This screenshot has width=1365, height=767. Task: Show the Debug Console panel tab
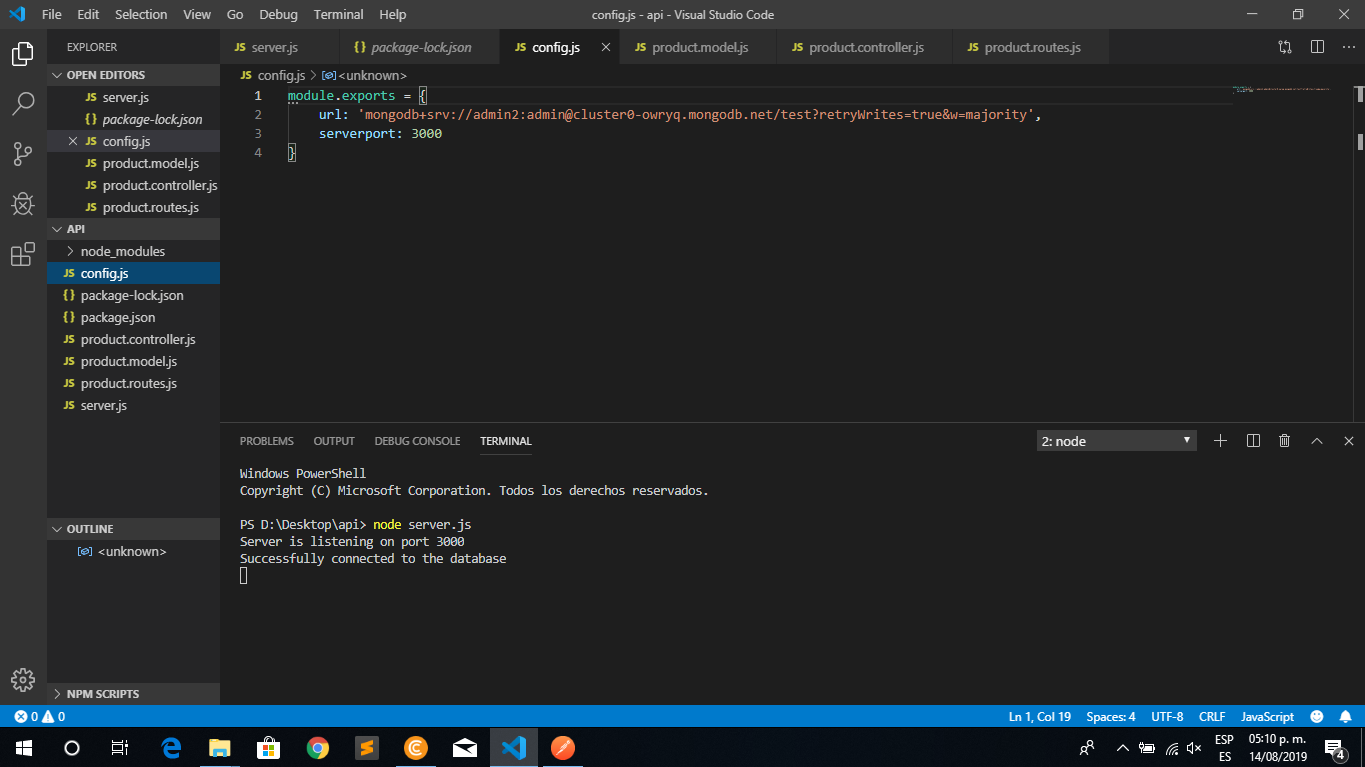click(x=417, y=441)
